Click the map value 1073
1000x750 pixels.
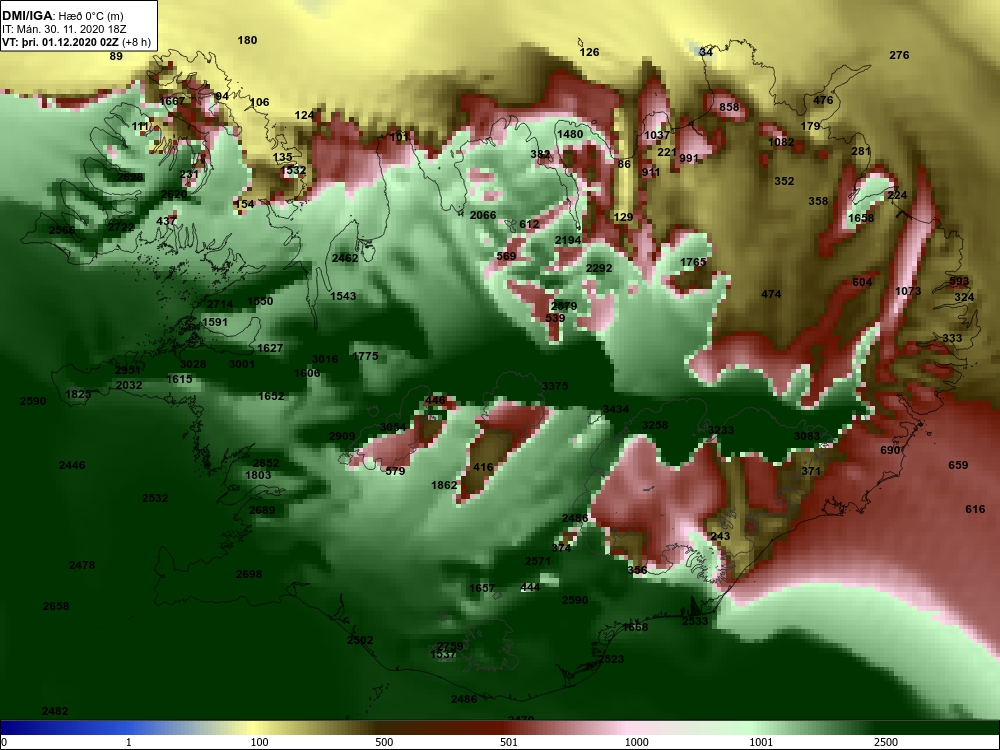(908, 291)
